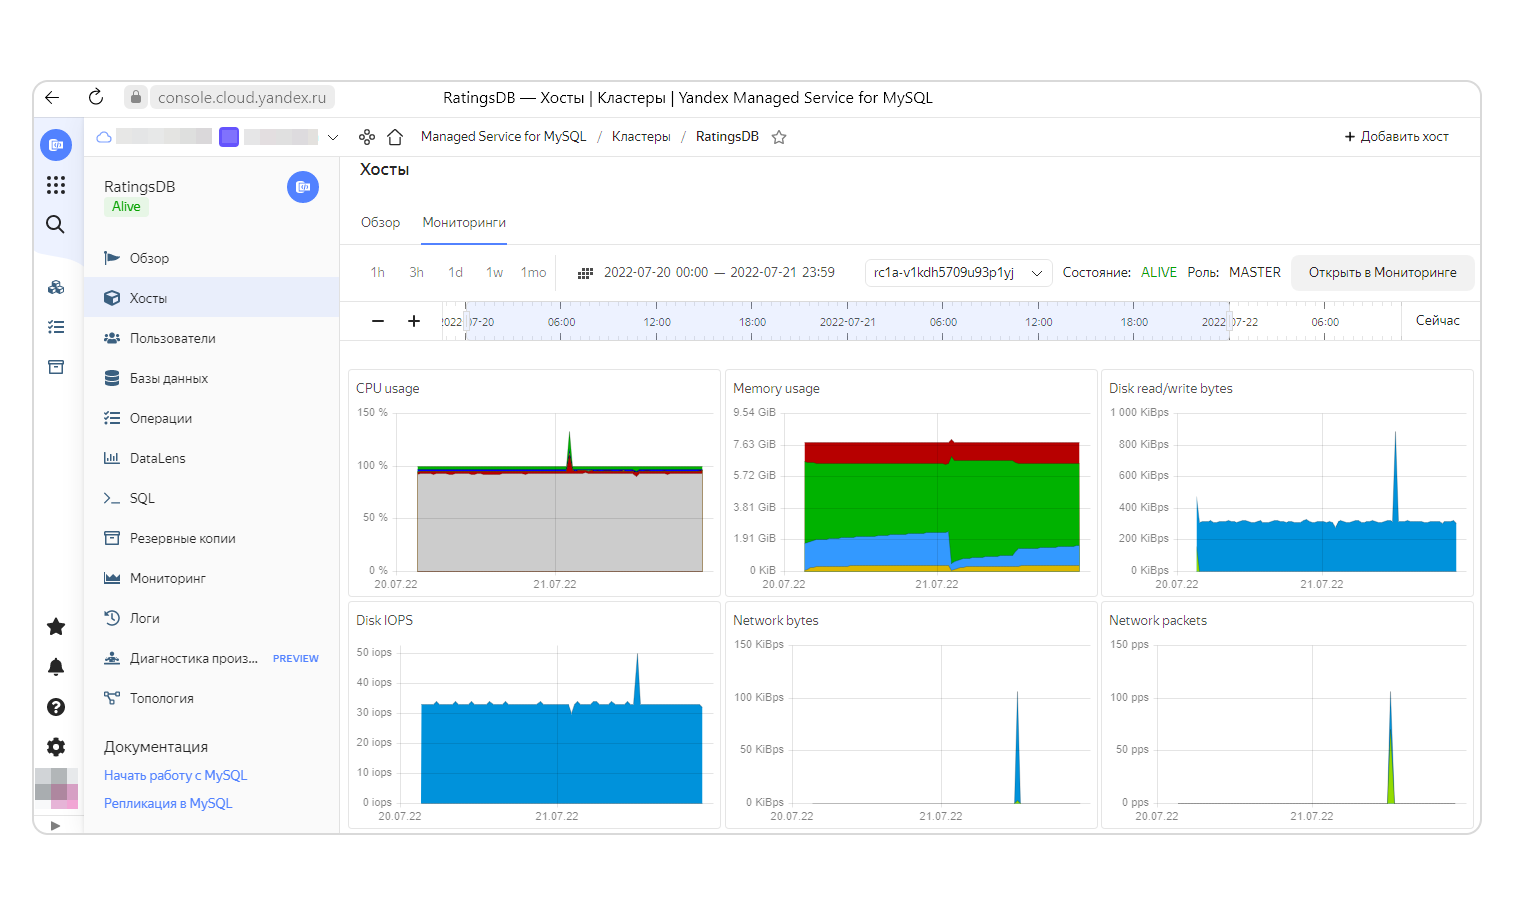Zoom in the timeline with plus
1514x915 pixels.
pyautogui.click(x=414, y=321)
